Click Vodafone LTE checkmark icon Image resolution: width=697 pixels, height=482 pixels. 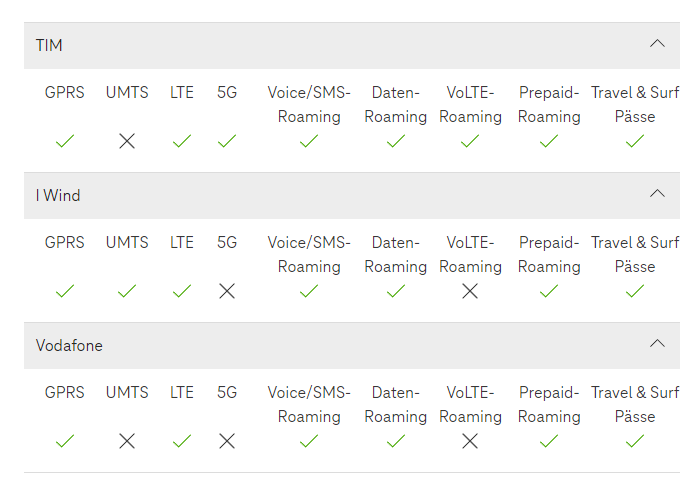[182, 441]
